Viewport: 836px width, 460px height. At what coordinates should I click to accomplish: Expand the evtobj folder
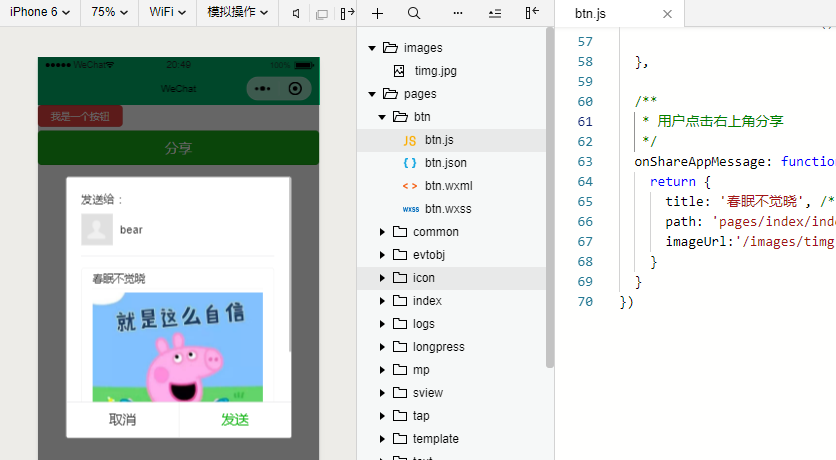pos(382,255)
